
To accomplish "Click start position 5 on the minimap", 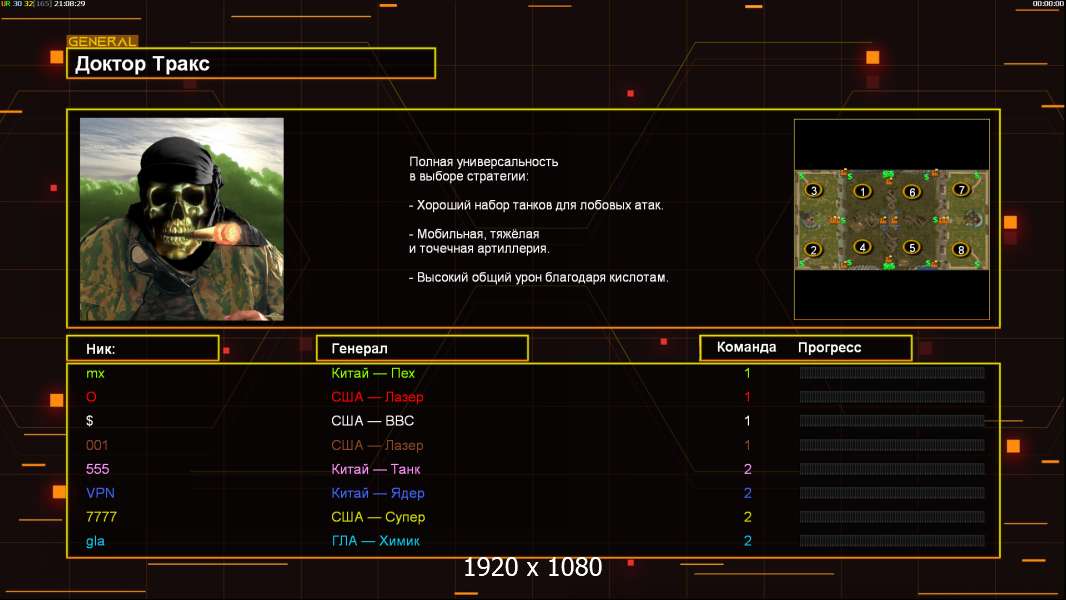I will (x=912, y=247).
